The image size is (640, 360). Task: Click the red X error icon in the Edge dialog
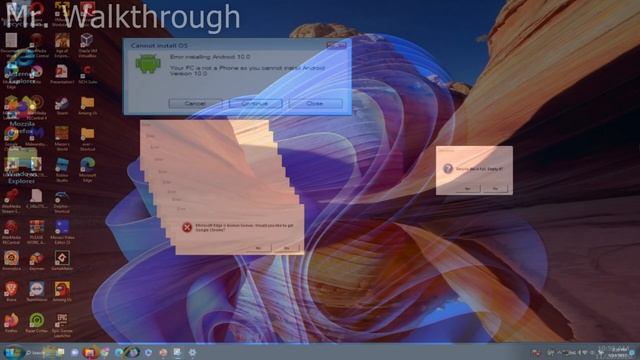pyautogui.click(x=187, y=227)
